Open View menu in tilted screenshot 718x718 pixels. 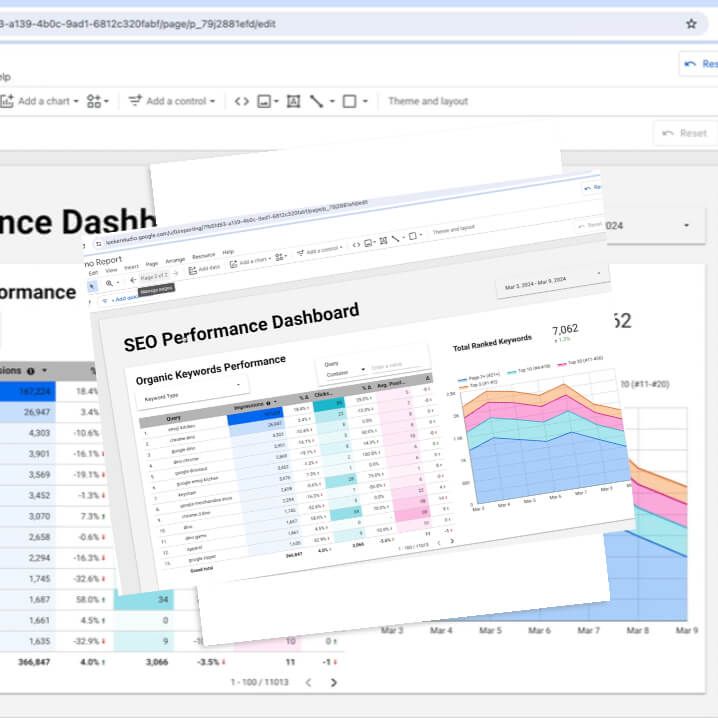(x=111, y=270)
